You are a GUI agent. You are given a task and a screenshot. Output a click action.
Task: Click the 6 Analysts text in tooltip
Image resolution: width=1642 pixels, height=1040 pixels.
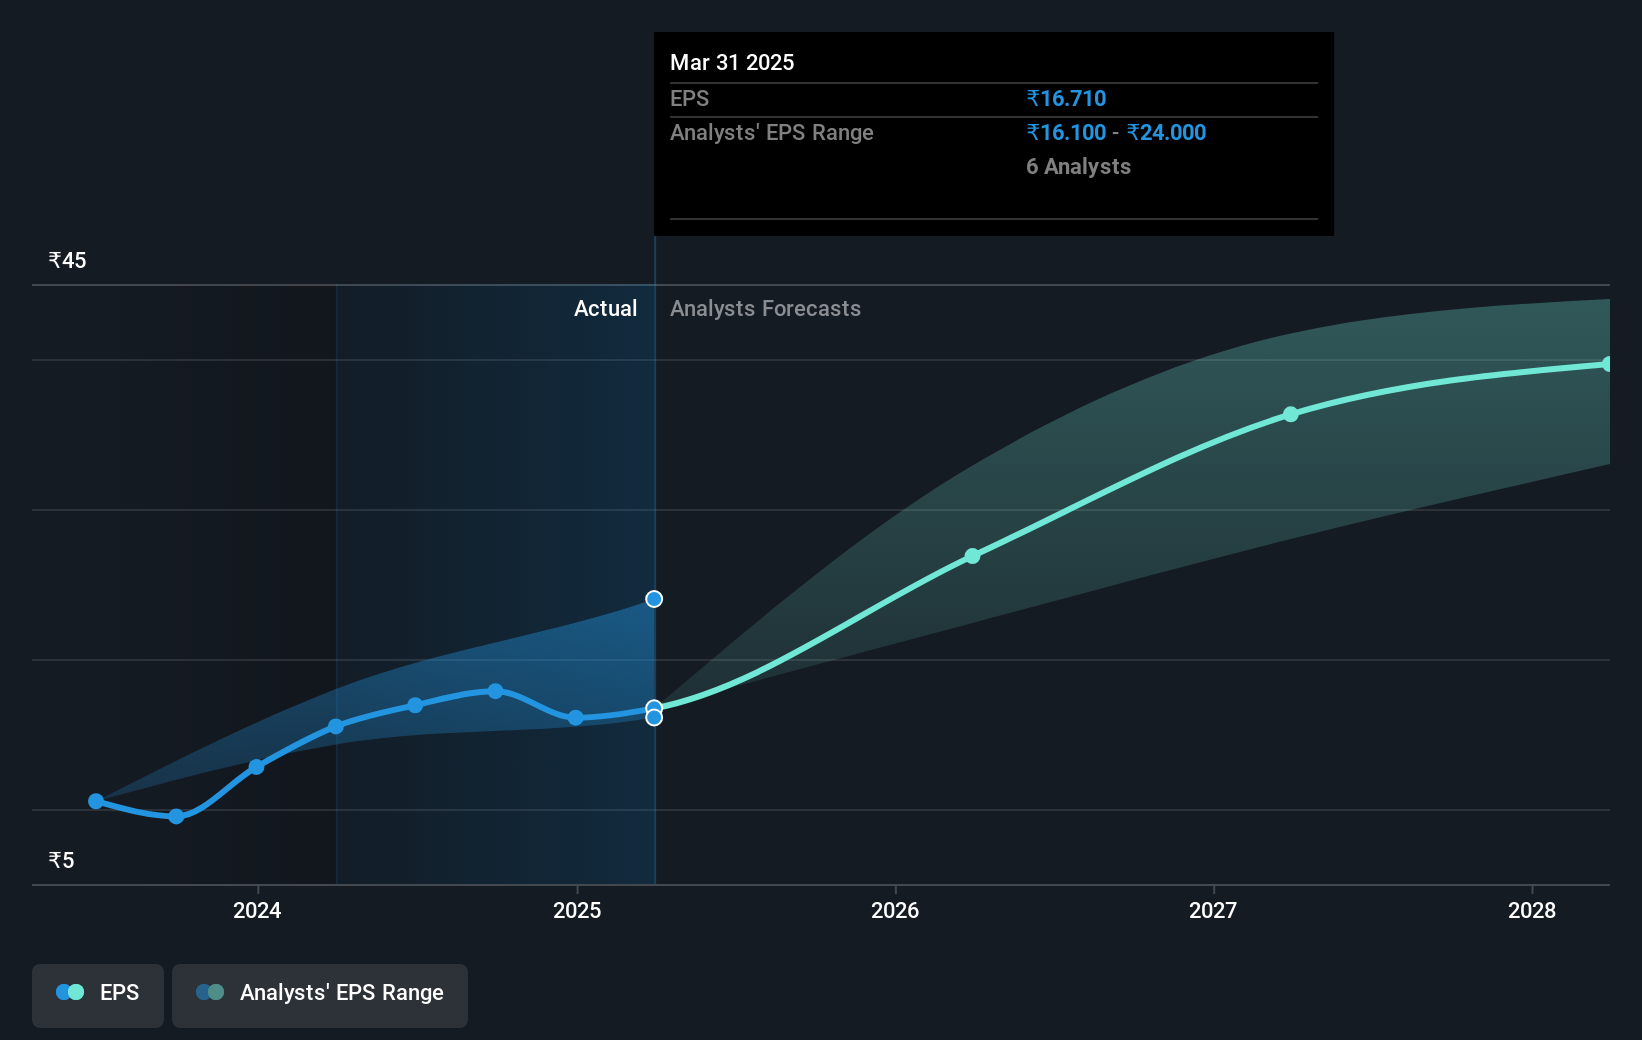1078,167
